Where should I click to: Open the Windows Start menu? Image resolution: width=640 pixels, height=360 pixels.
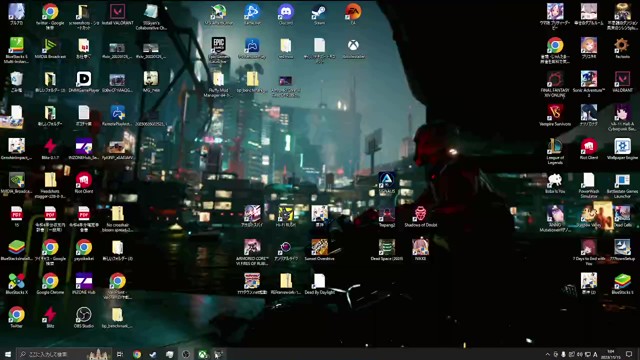pos(8,354)
